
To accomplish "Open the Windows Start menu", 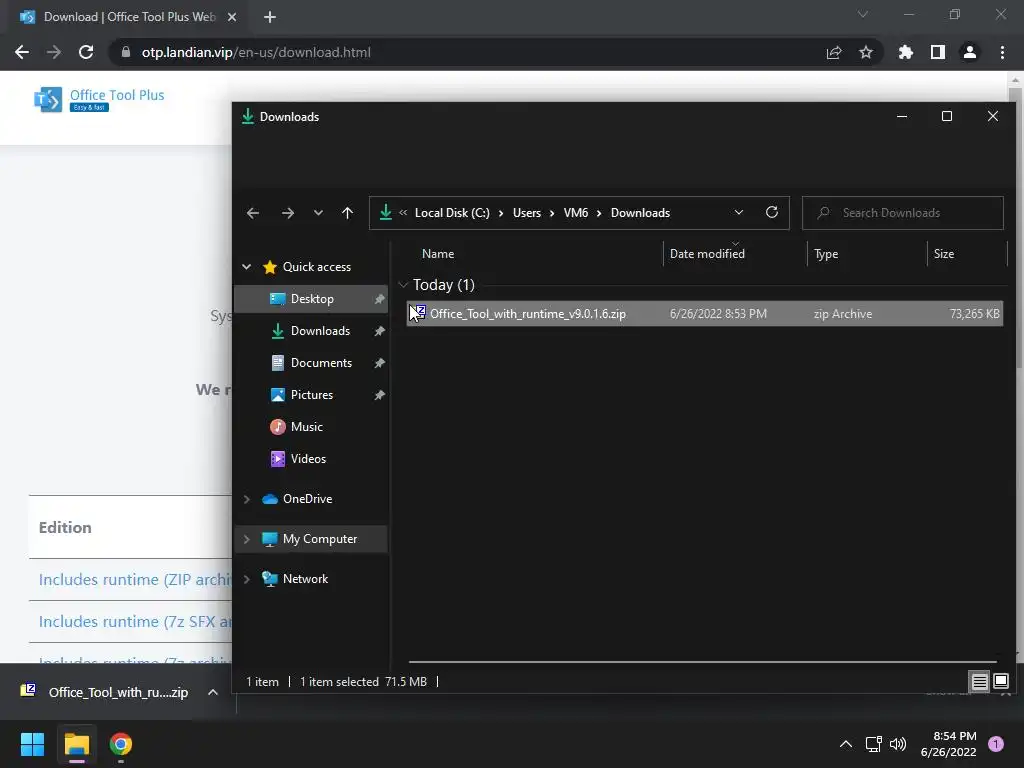I will coord(32,744).
